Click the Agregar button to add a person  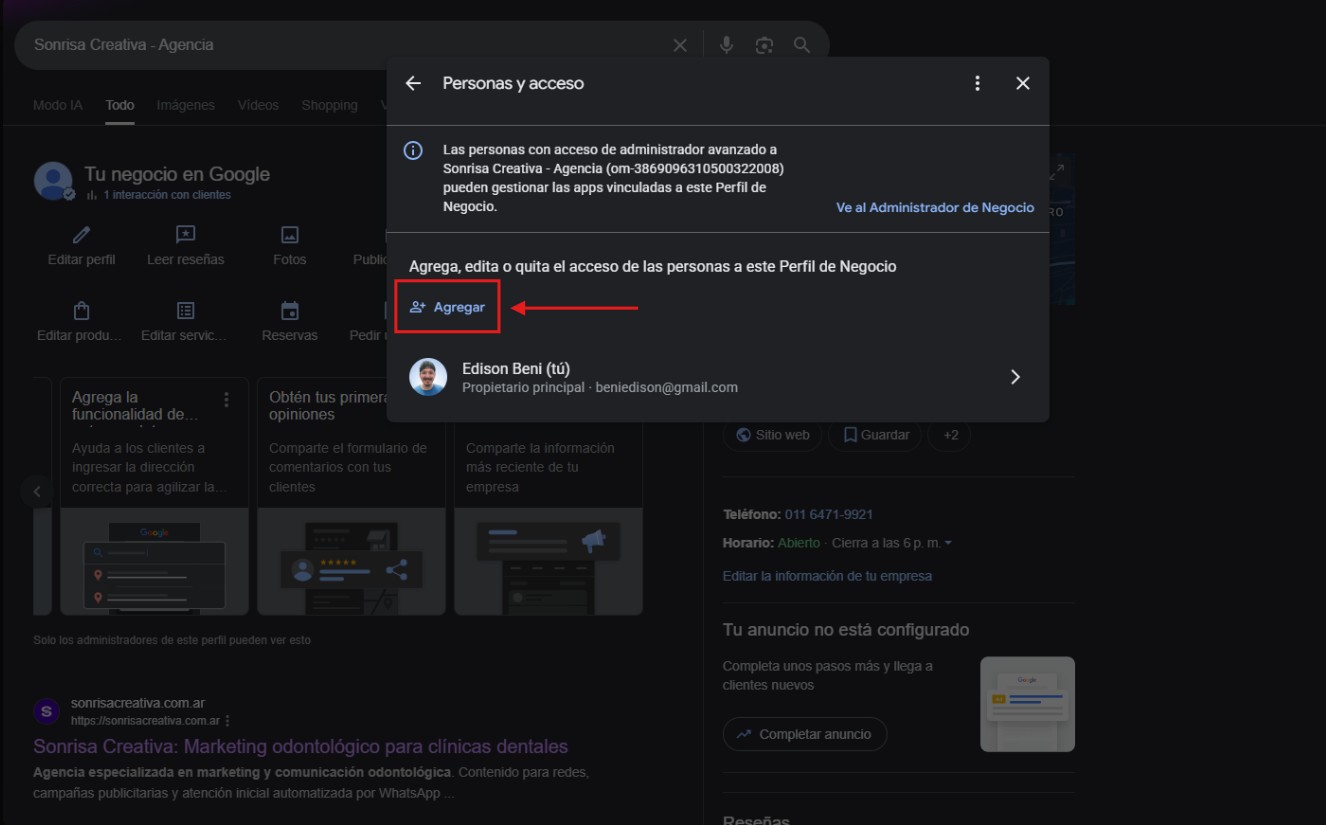tap(447, 307)
